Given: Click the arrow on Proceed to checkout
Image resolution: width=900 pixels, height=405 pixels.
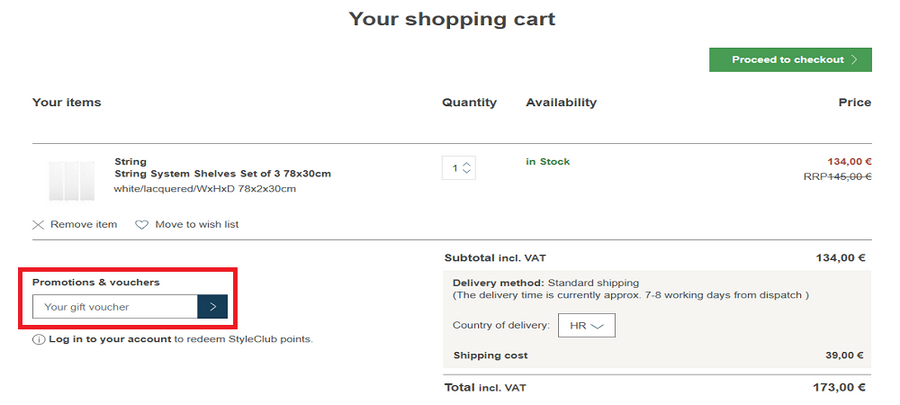Looking at the screenshot, I should [x=855, y=60].
